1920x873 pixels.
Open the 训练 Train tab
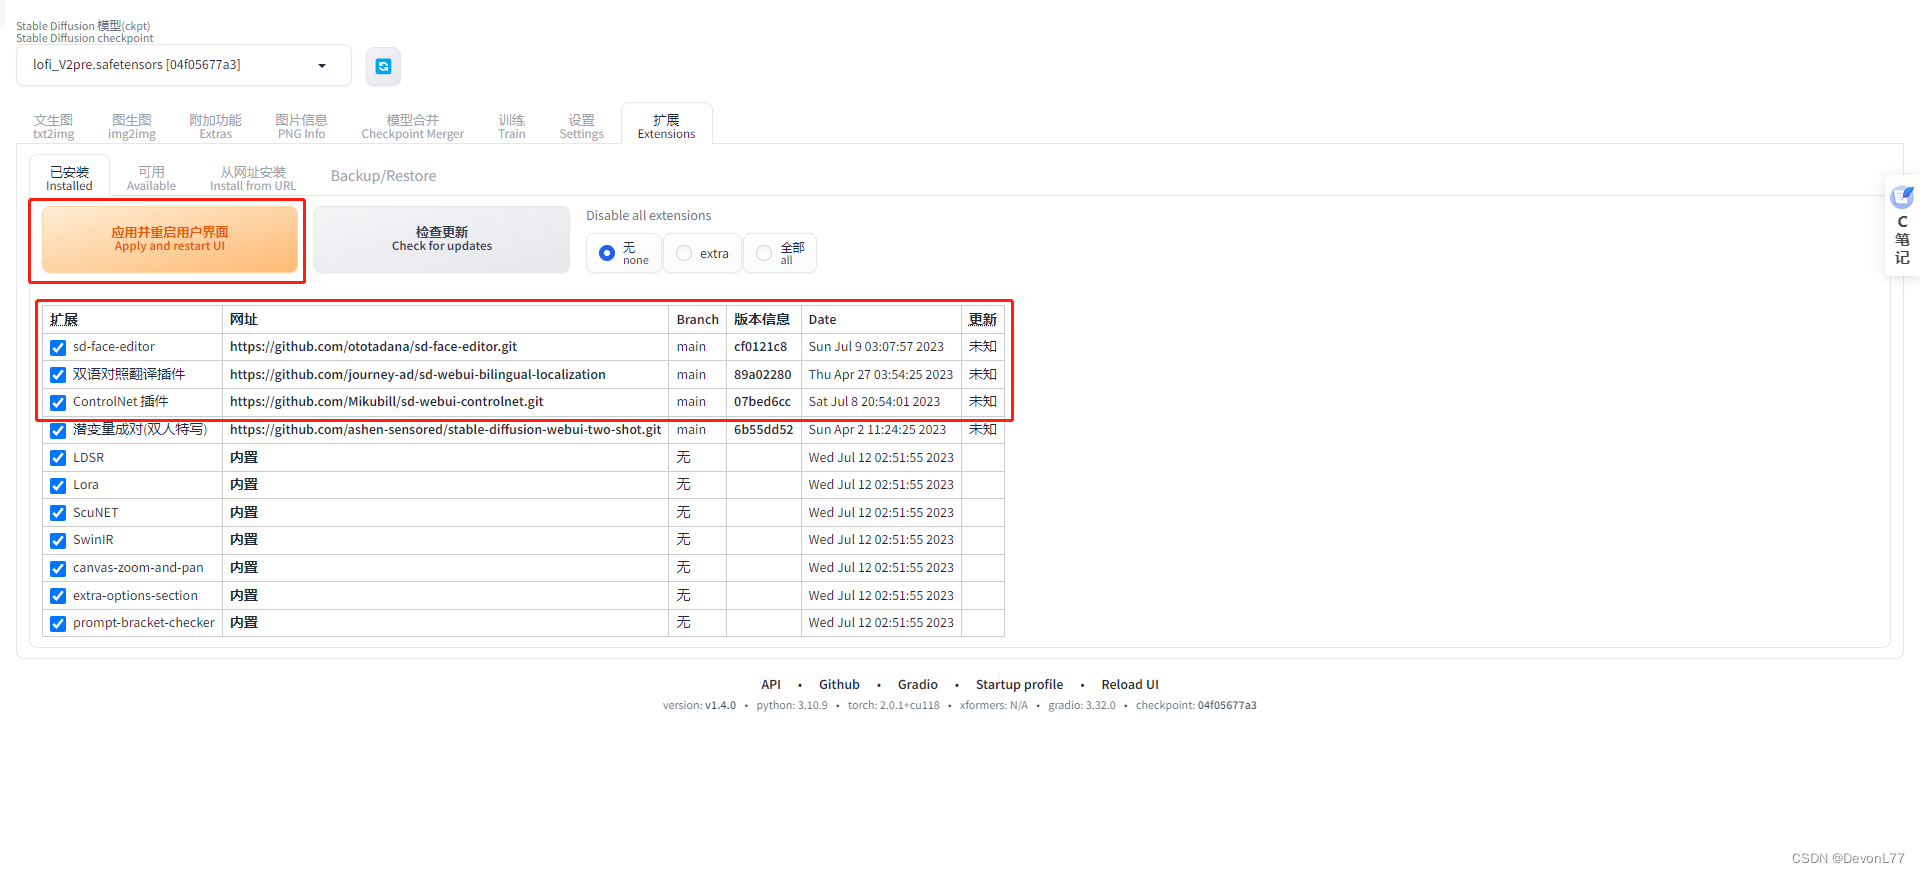coord(512,126)
